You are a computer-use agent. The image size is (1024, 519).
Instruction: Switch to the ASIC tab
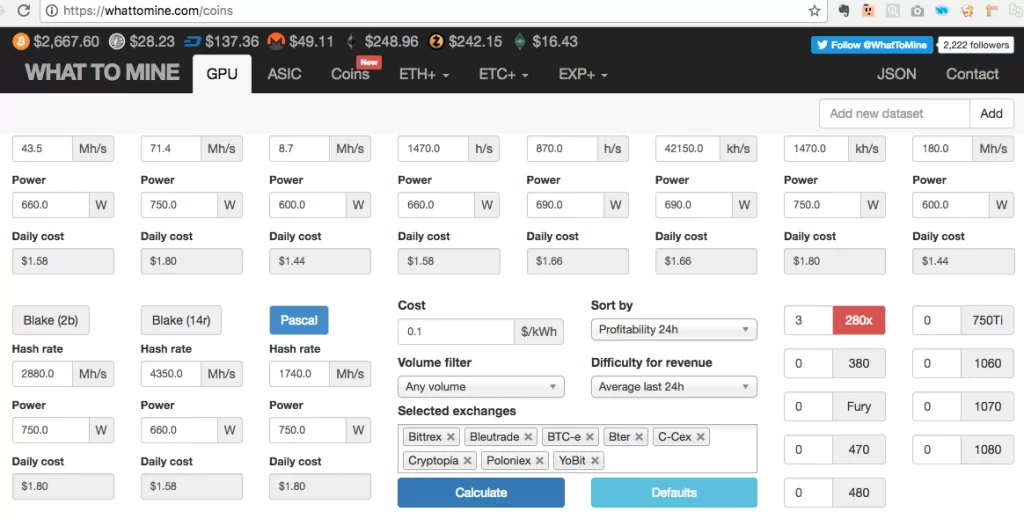[284, 74]
